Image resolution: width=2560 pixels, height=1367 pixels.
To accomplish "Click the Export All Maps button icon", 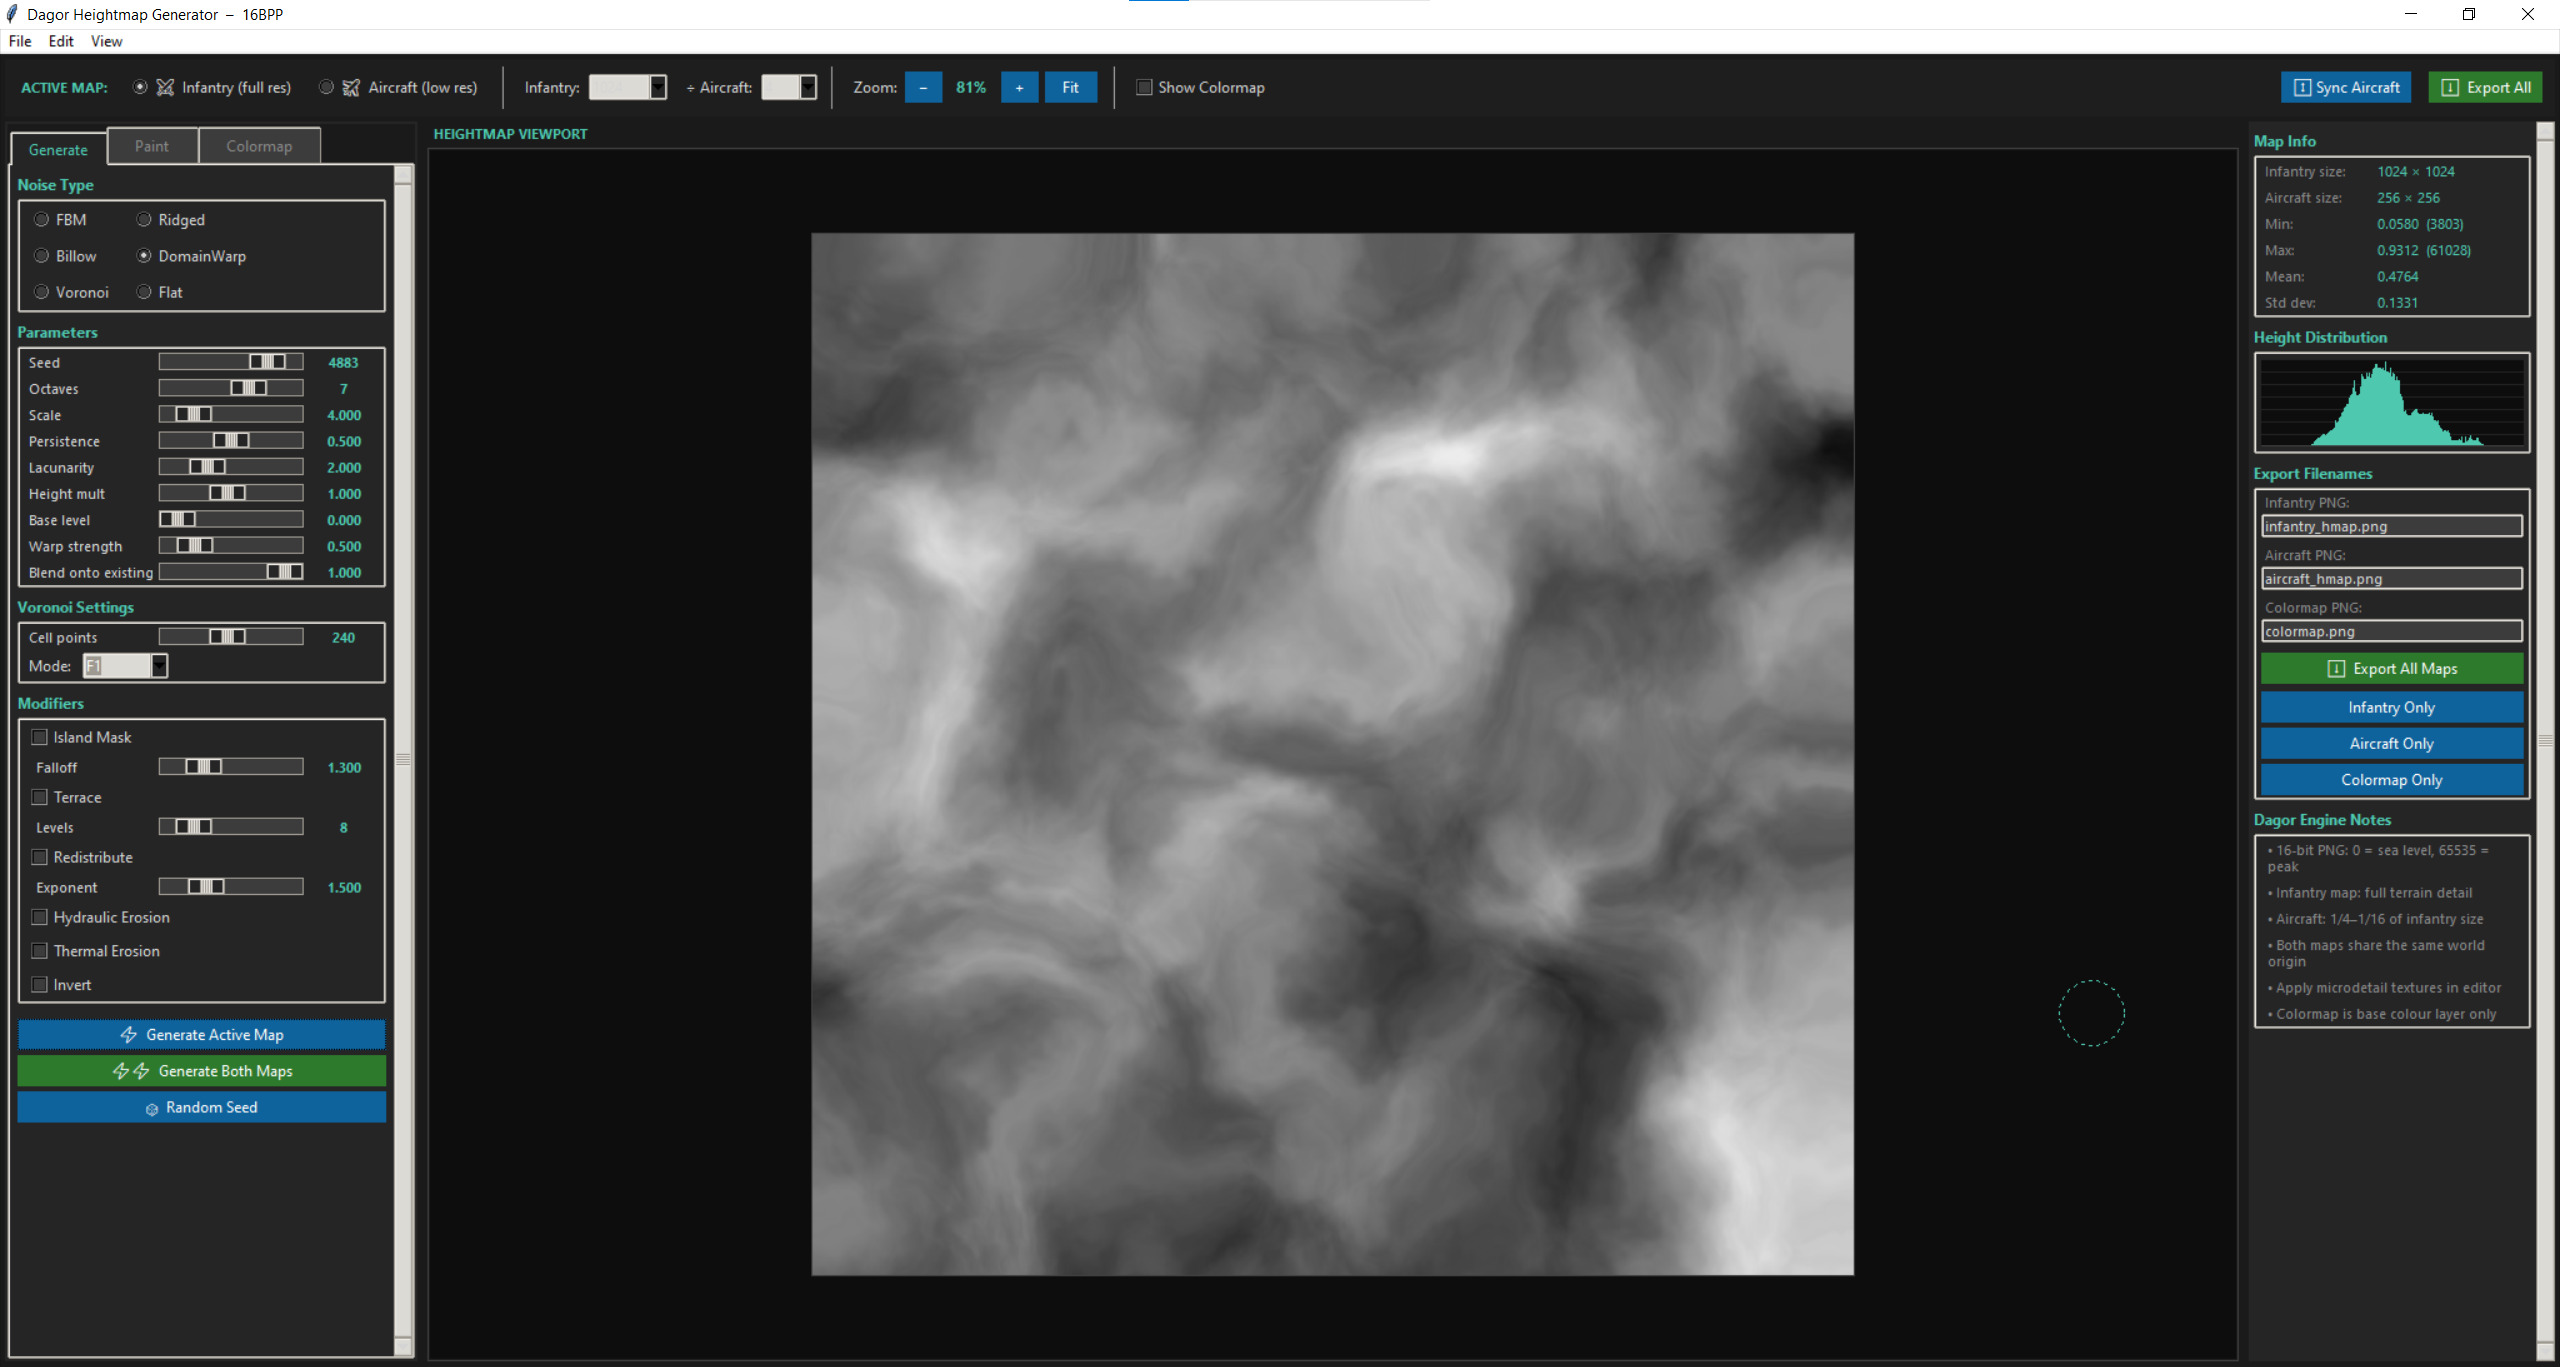I will tap(2336, 669).
